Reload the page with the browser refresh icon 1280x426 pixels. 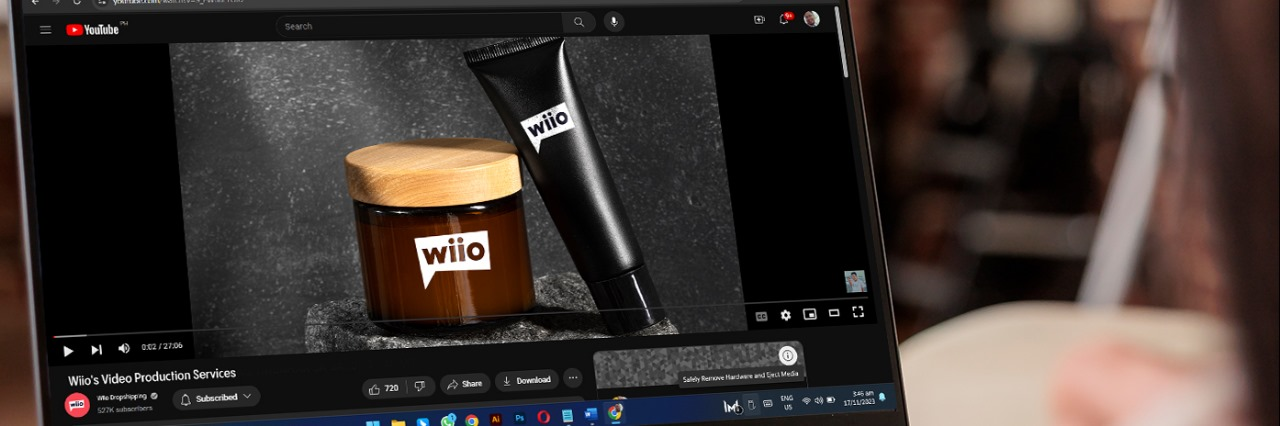point(76,2)
